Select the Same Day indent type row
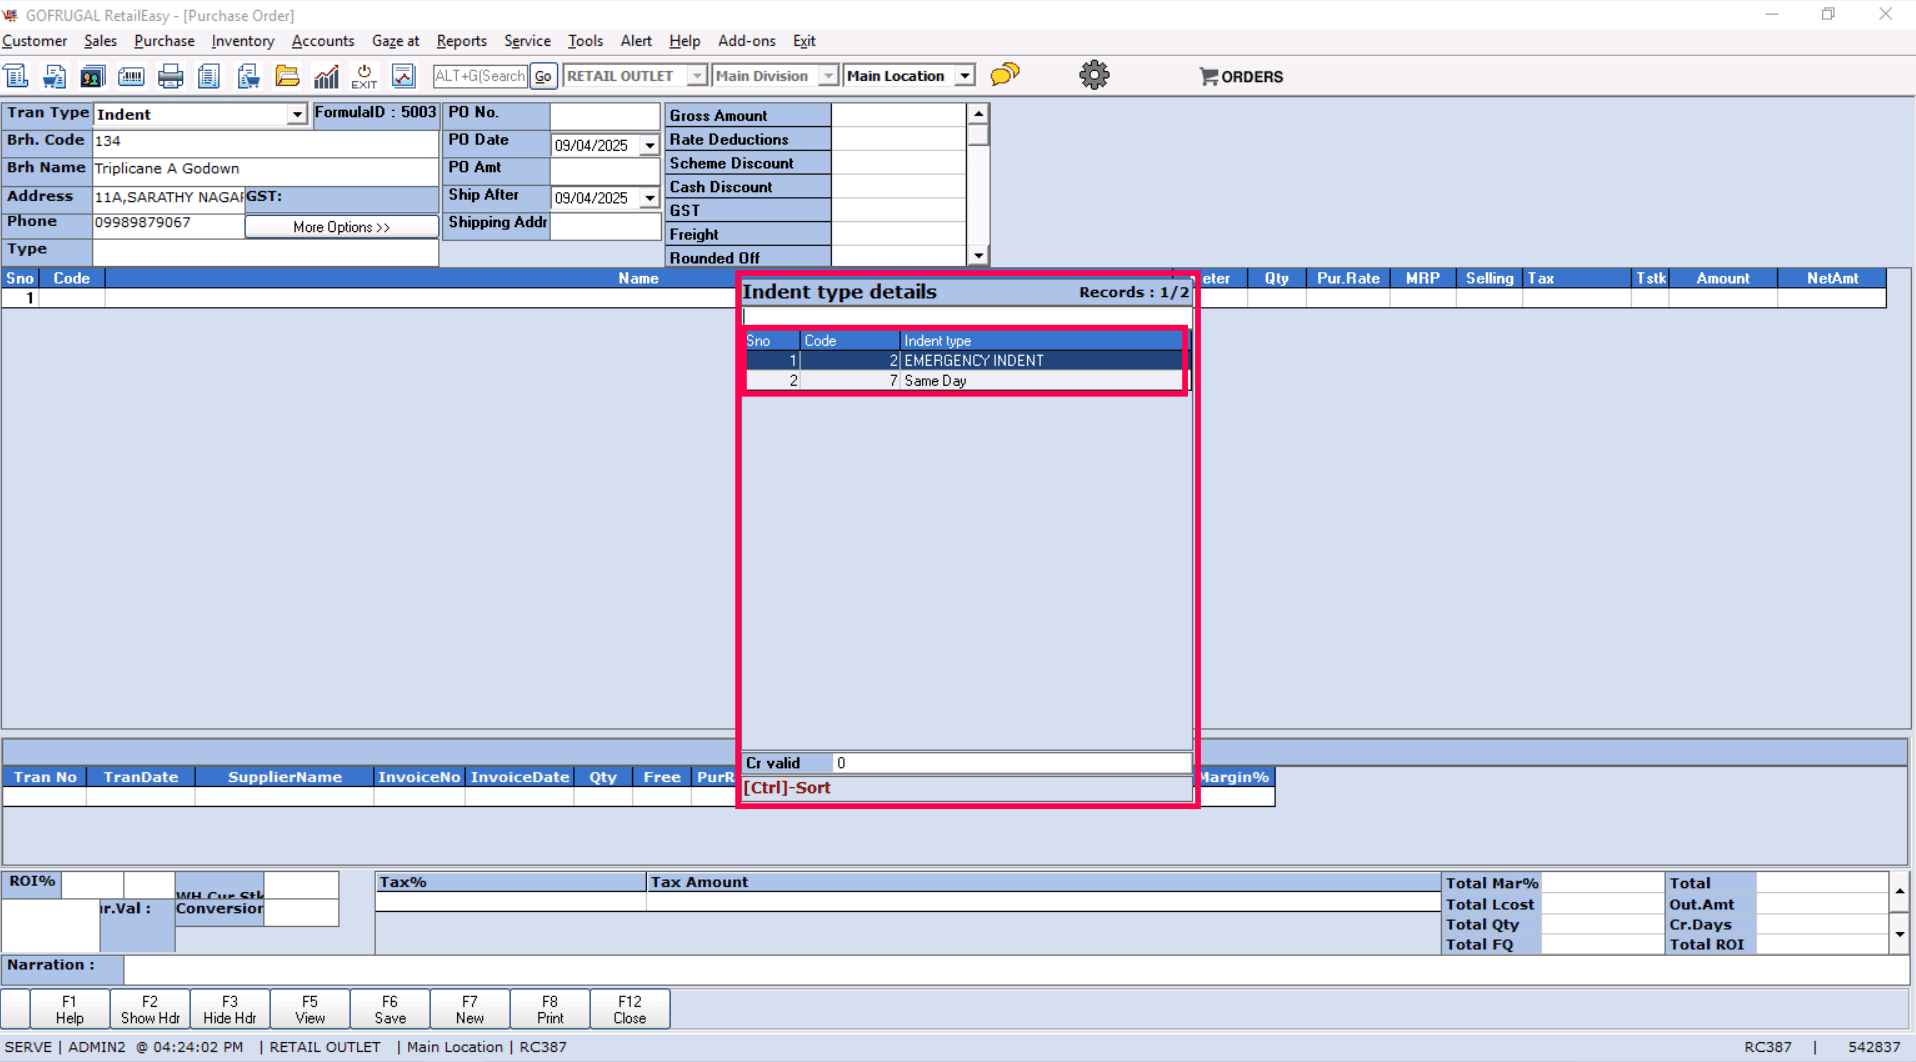 965,381
